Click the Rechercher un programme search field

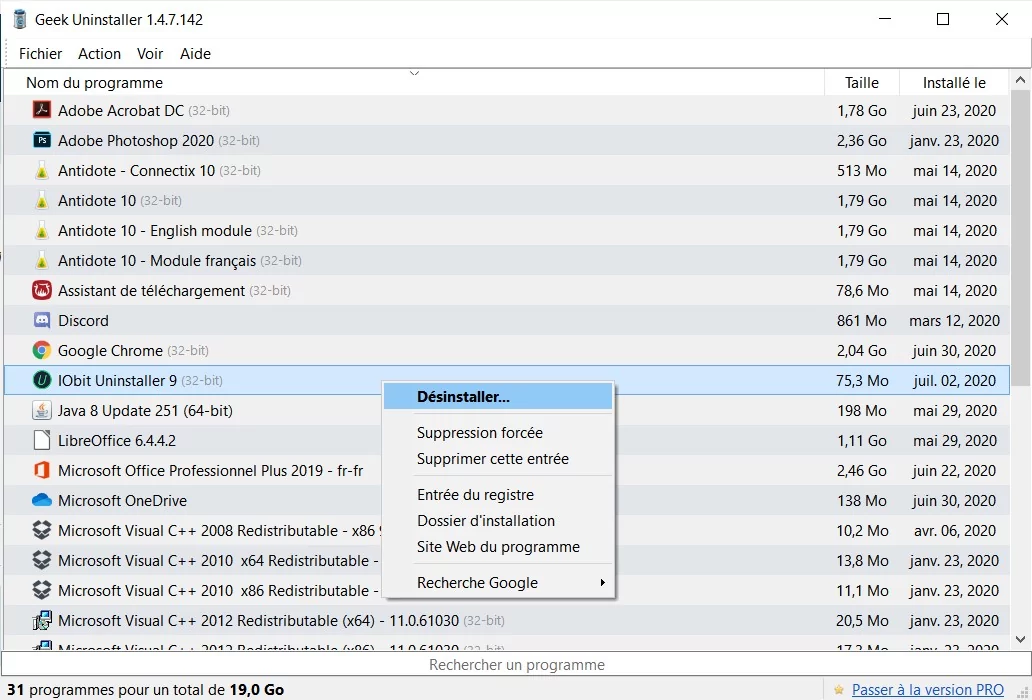coord(517,665)
